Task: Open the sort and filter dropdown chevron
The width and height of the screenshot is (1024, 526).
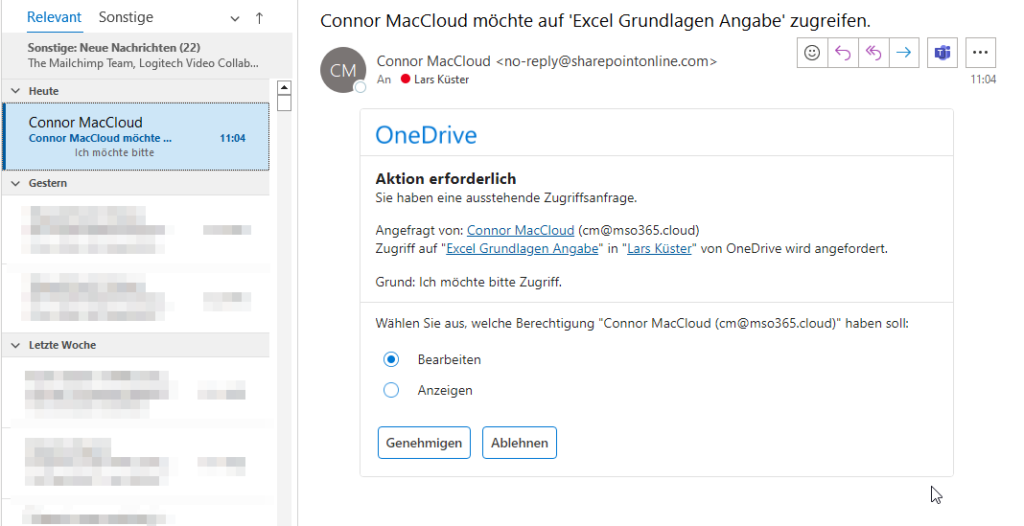Action: pyautogui.click(x=235, y=19)
